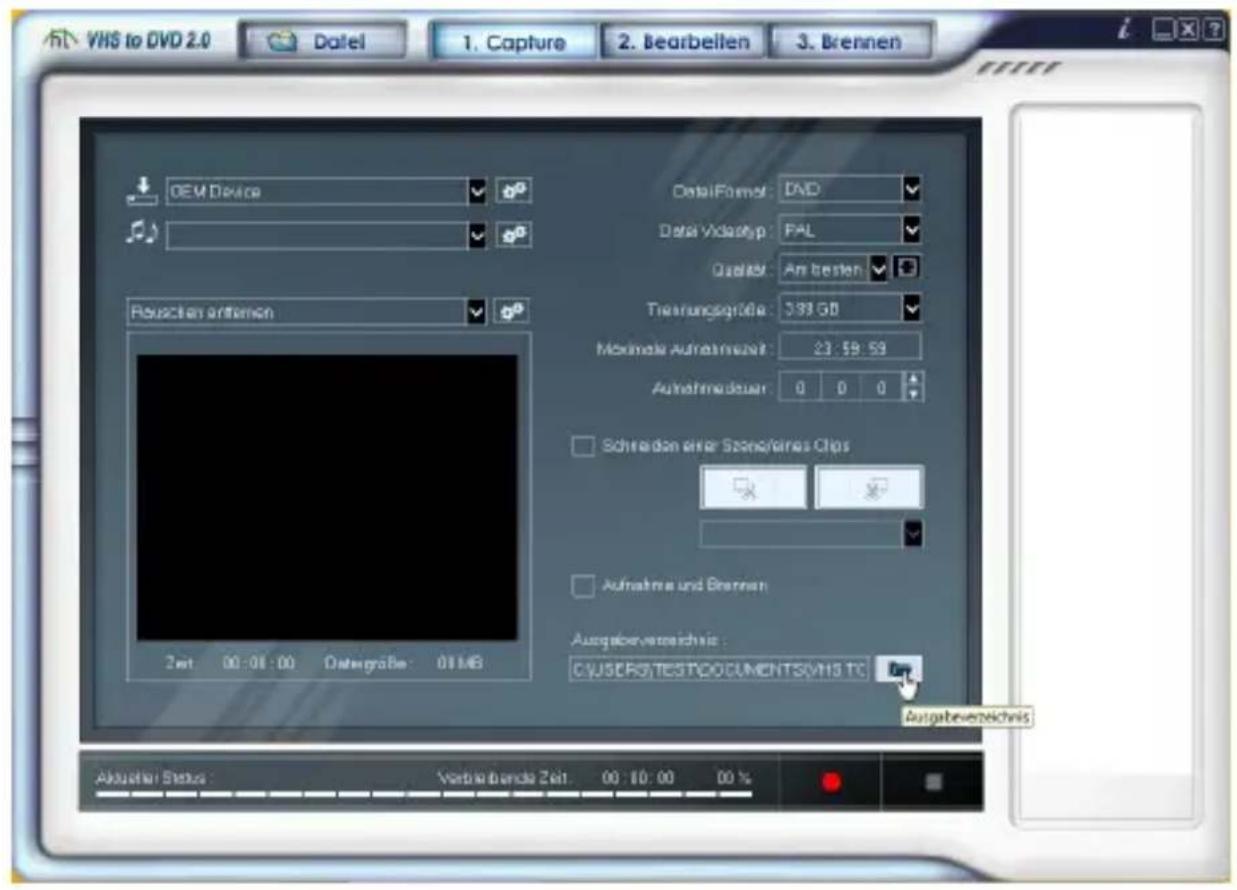Open the Datei Videotyp PAL dropdown
Screen dimensions: 1237x890
point(911,230)
